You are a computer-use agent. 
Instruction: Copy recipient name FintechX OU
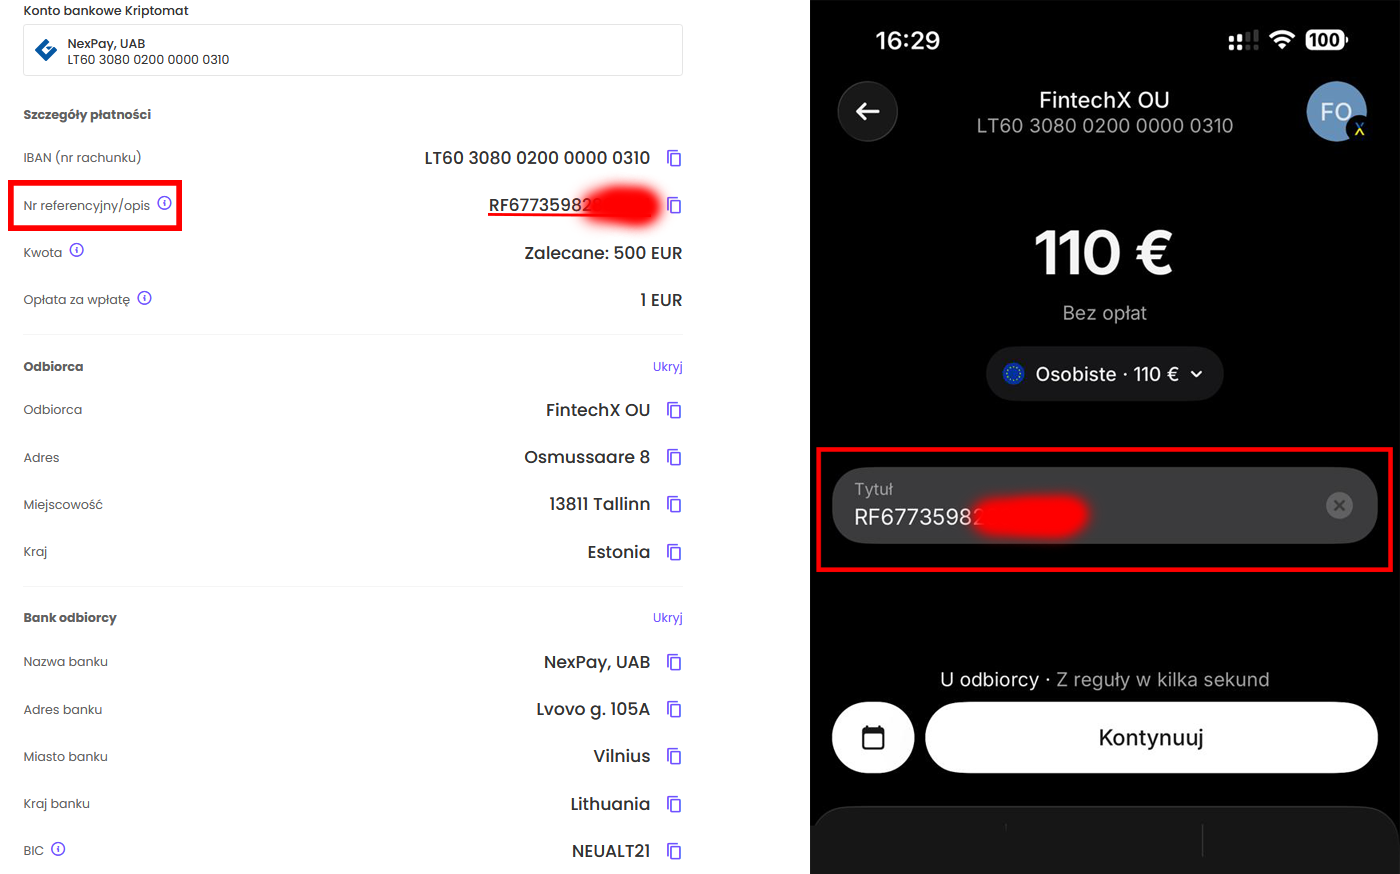(674, 410)
